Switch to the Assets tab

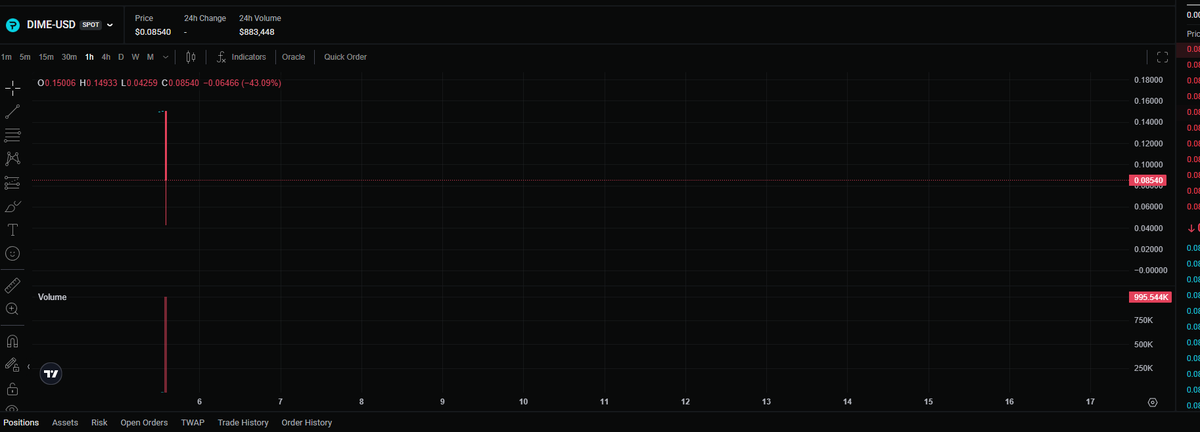65,423
